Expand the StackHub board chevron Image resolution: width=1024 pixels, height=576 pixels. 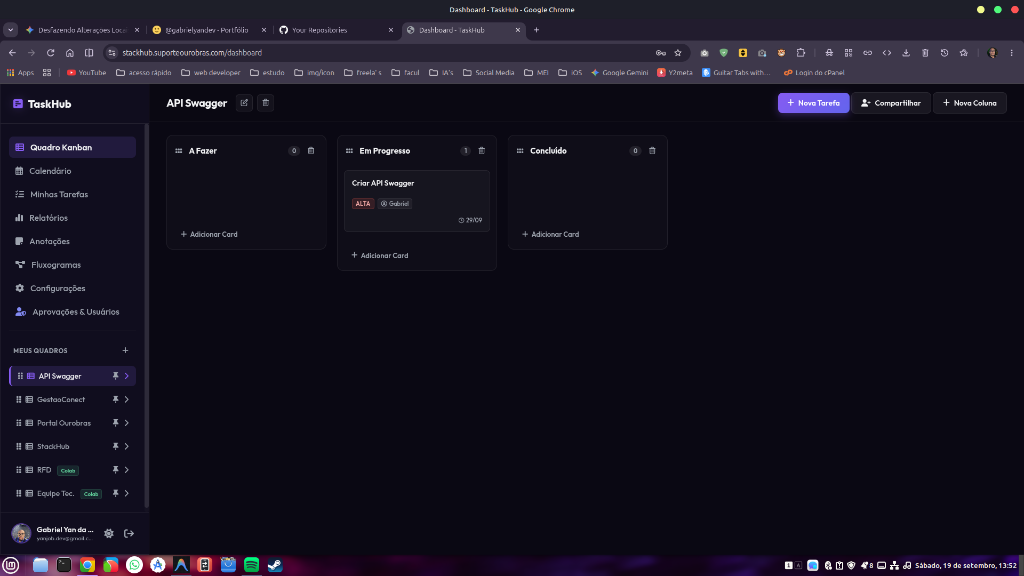[127, 447]
